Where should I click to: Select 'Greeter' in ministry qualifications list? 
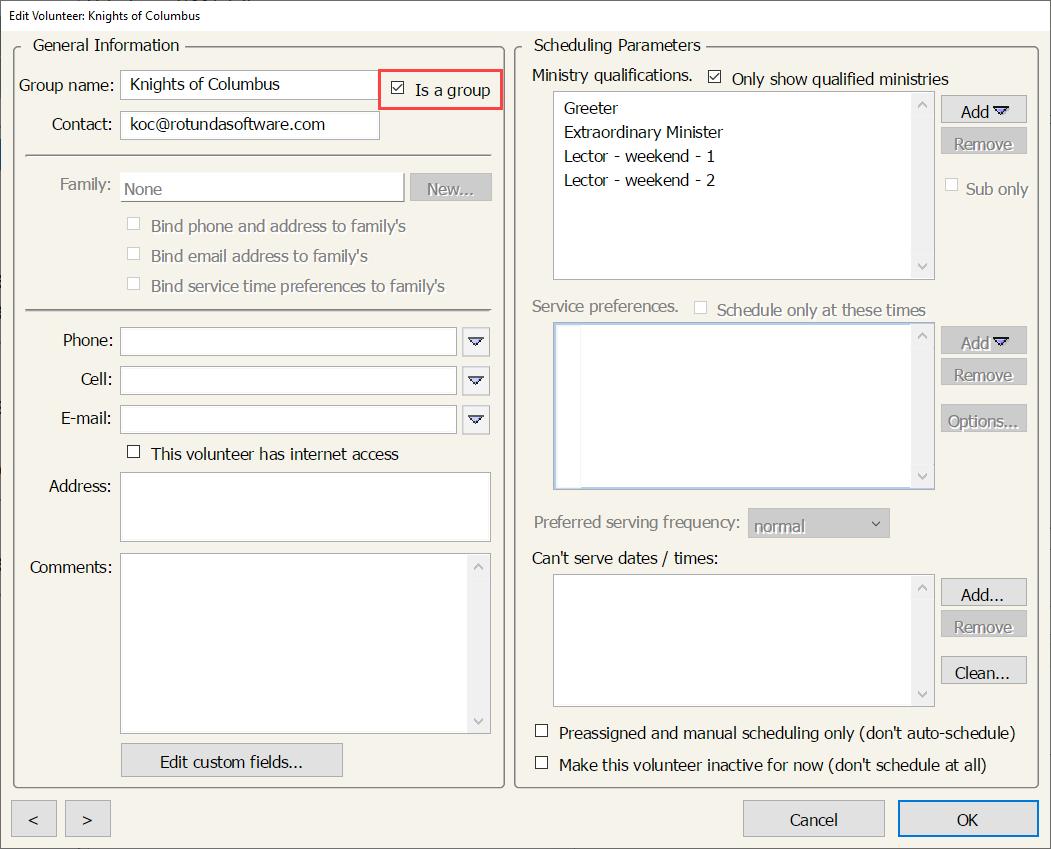tap(591, 108)
